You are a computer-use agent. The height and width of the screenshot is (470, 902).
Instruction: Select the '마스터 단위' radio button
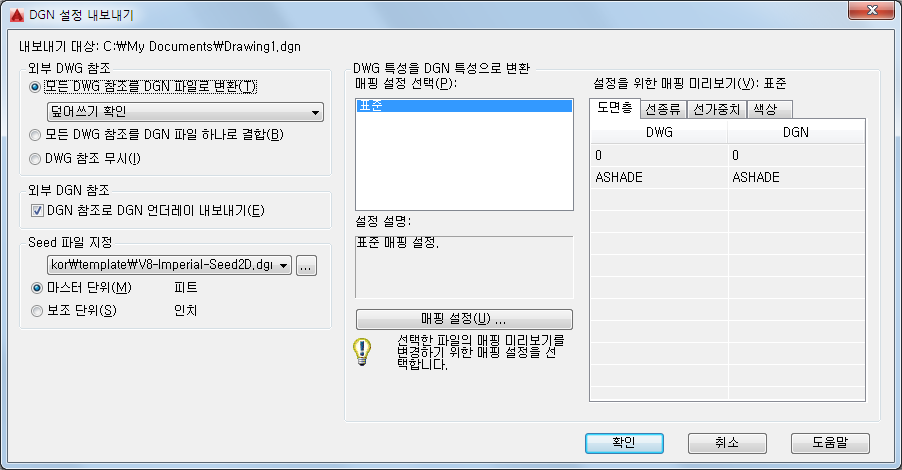[x=37, y=288]
